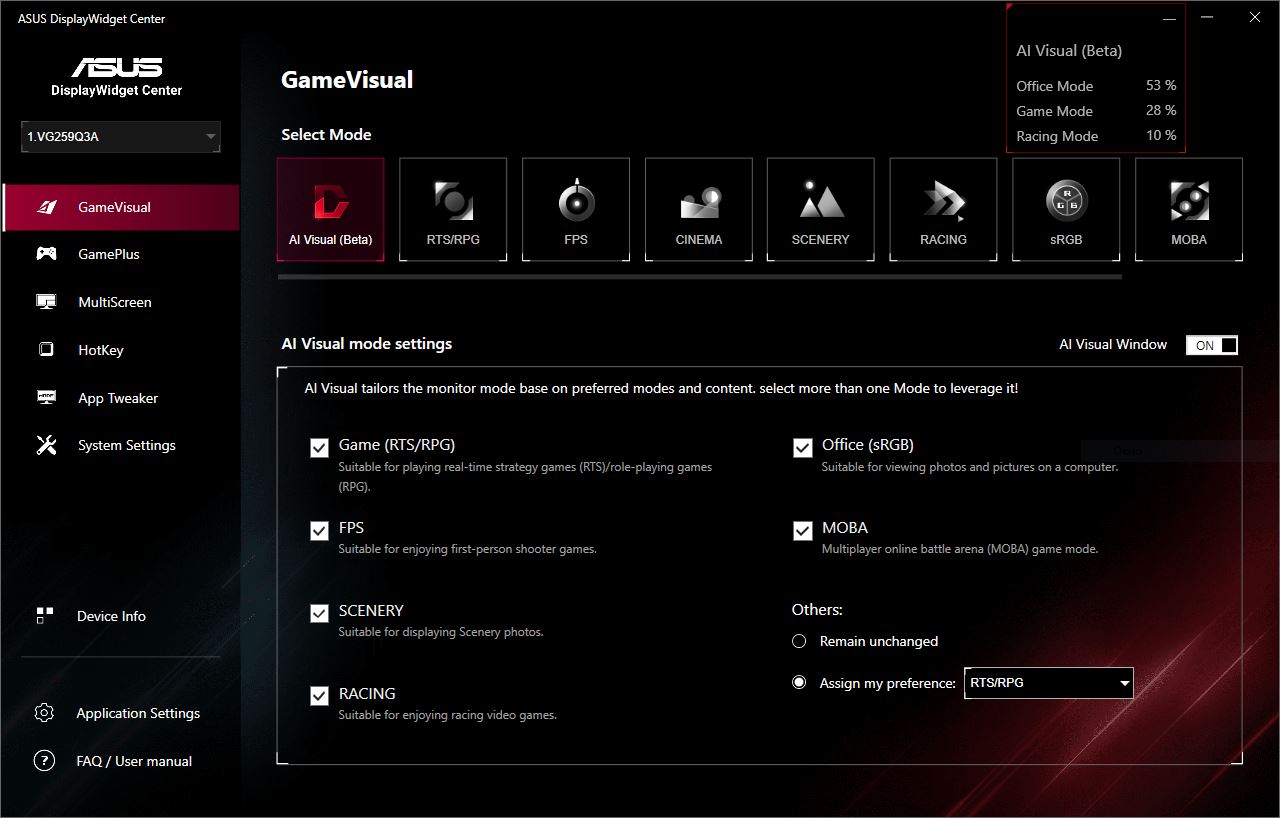This screenshot has height=818, width=1280.
Task: Select the Remain unchanged radio button
Action: click(x=799, y=641)
